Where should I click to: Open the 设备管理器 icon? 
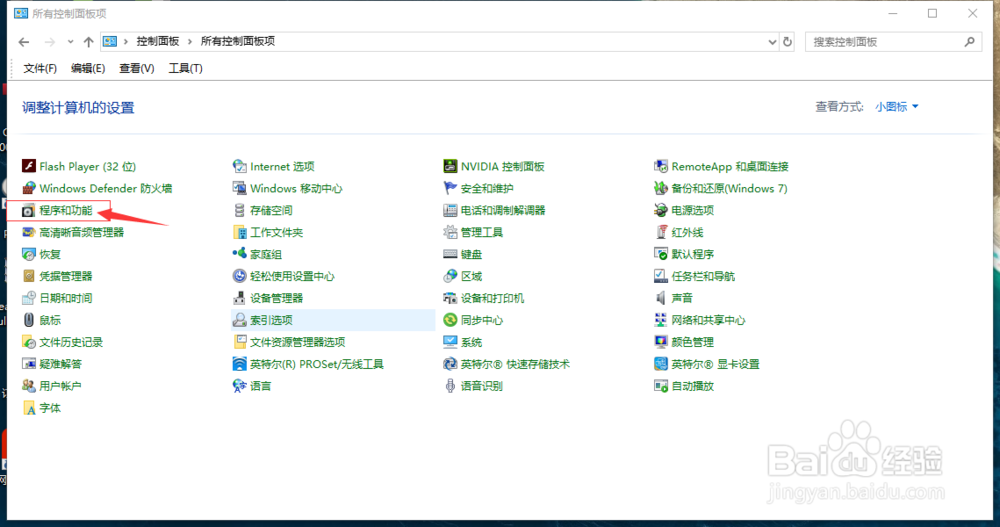point(239,298)
